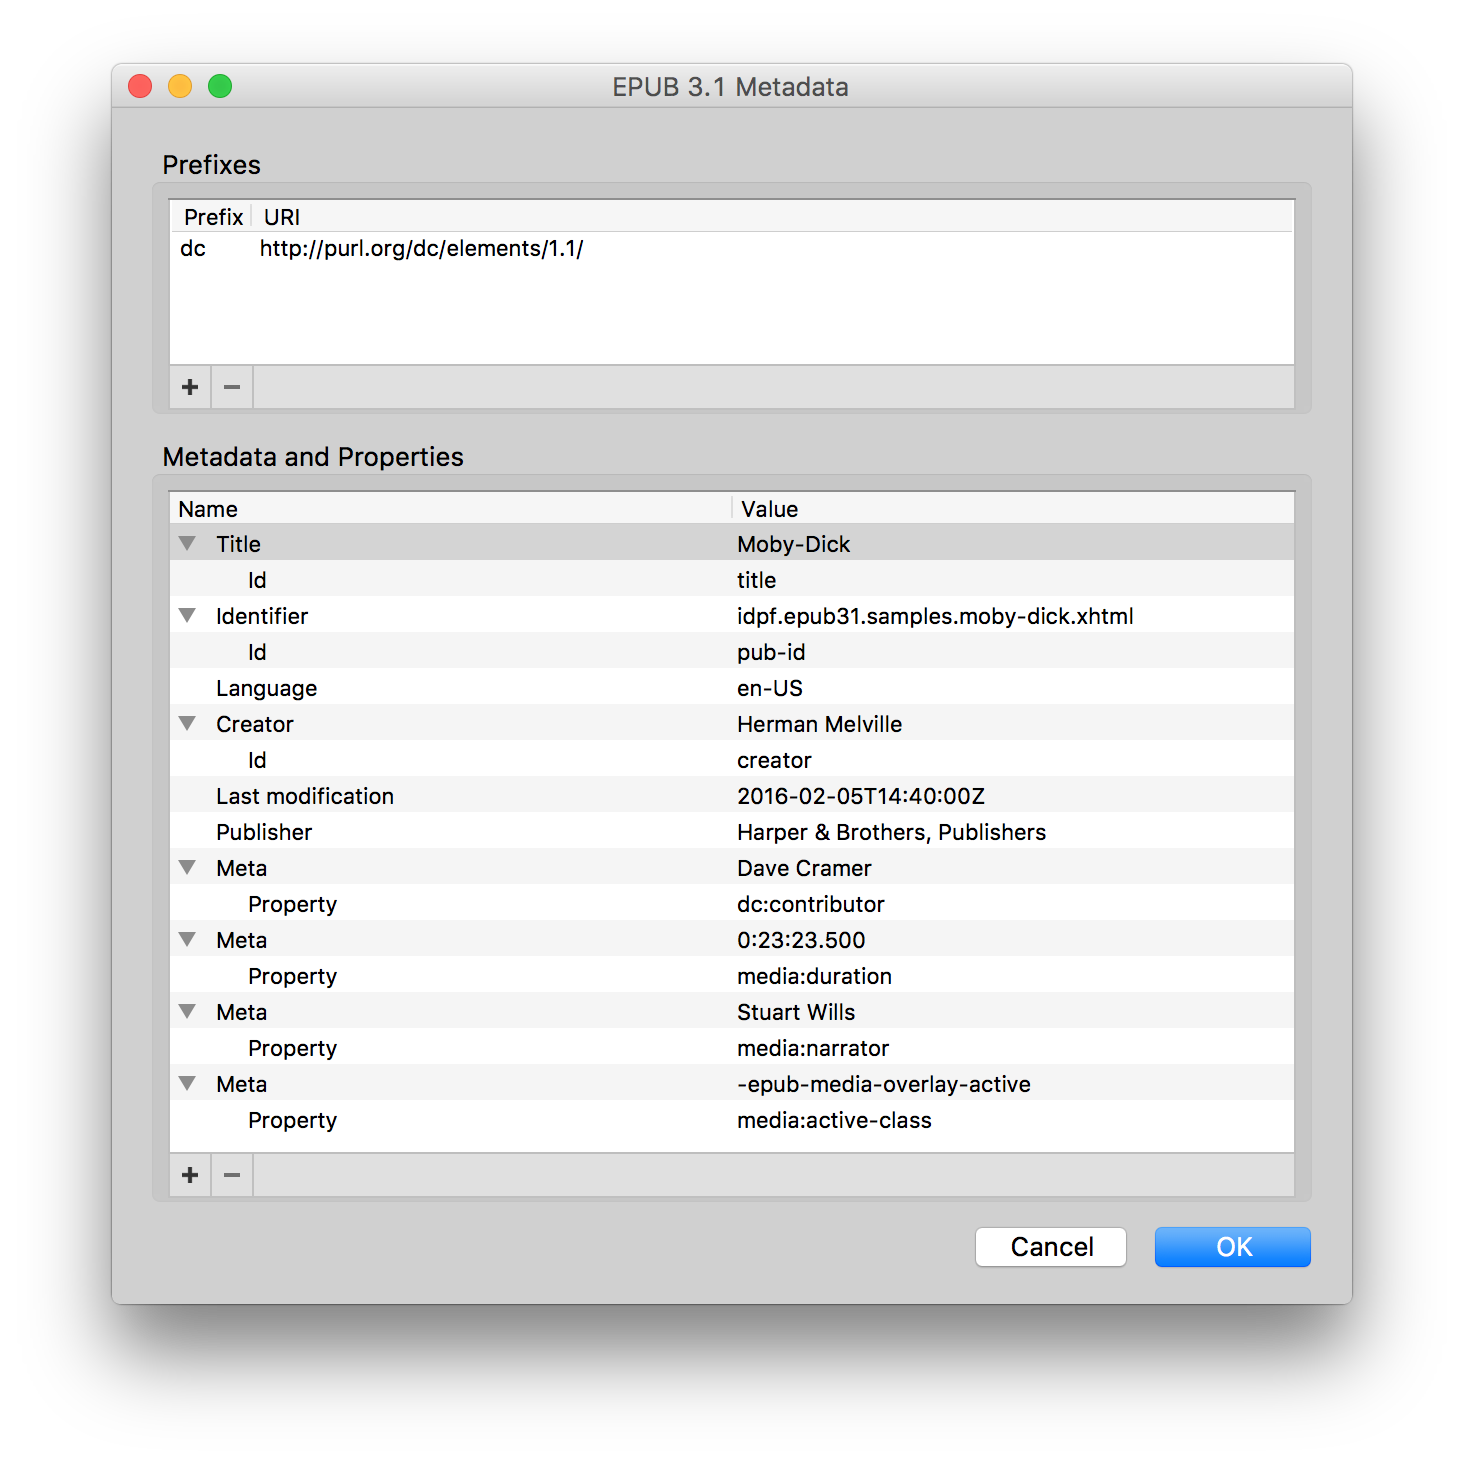Close the EPUB 3.1 Metadata window
This screenshot has width=1464, height=1464.
click(x=140, y=87)
